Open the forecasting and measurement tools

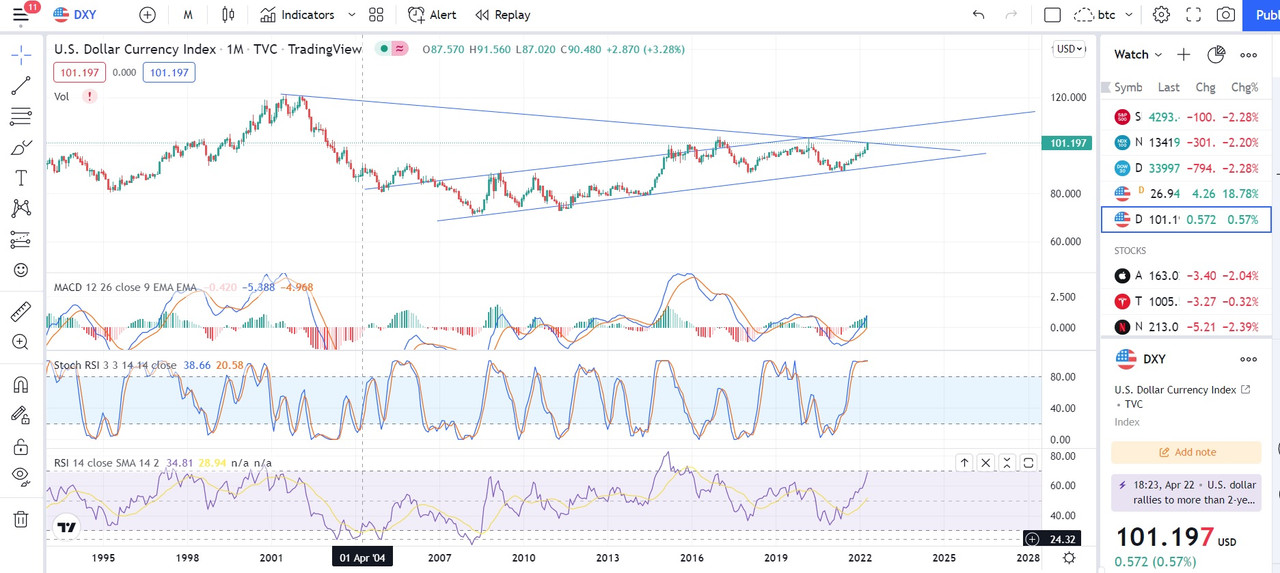pyautogui.click(x=21, y=240)
